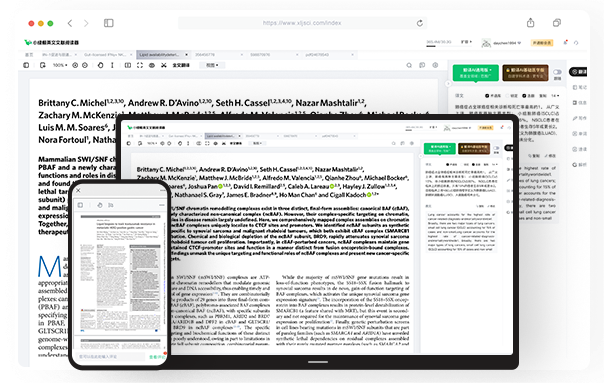
Task: Toggle the switch beside the brown AI button
Action: [557, 72]
